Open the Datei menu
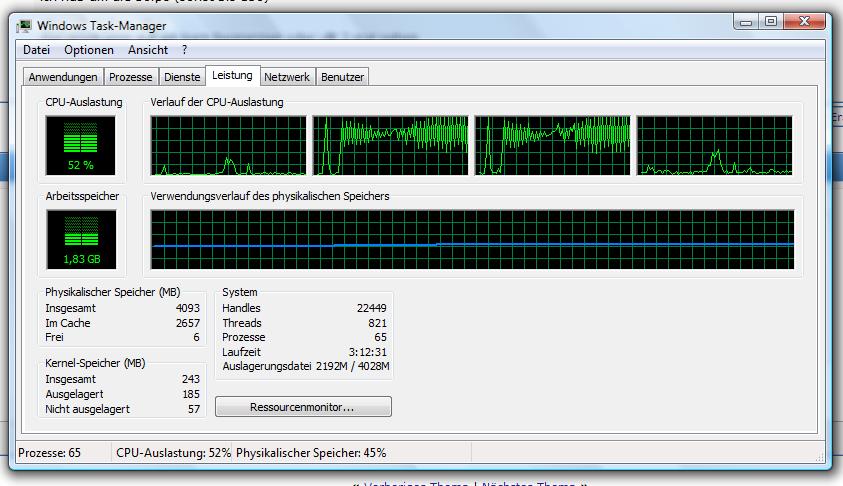843x486 pixels. (37, 50)
